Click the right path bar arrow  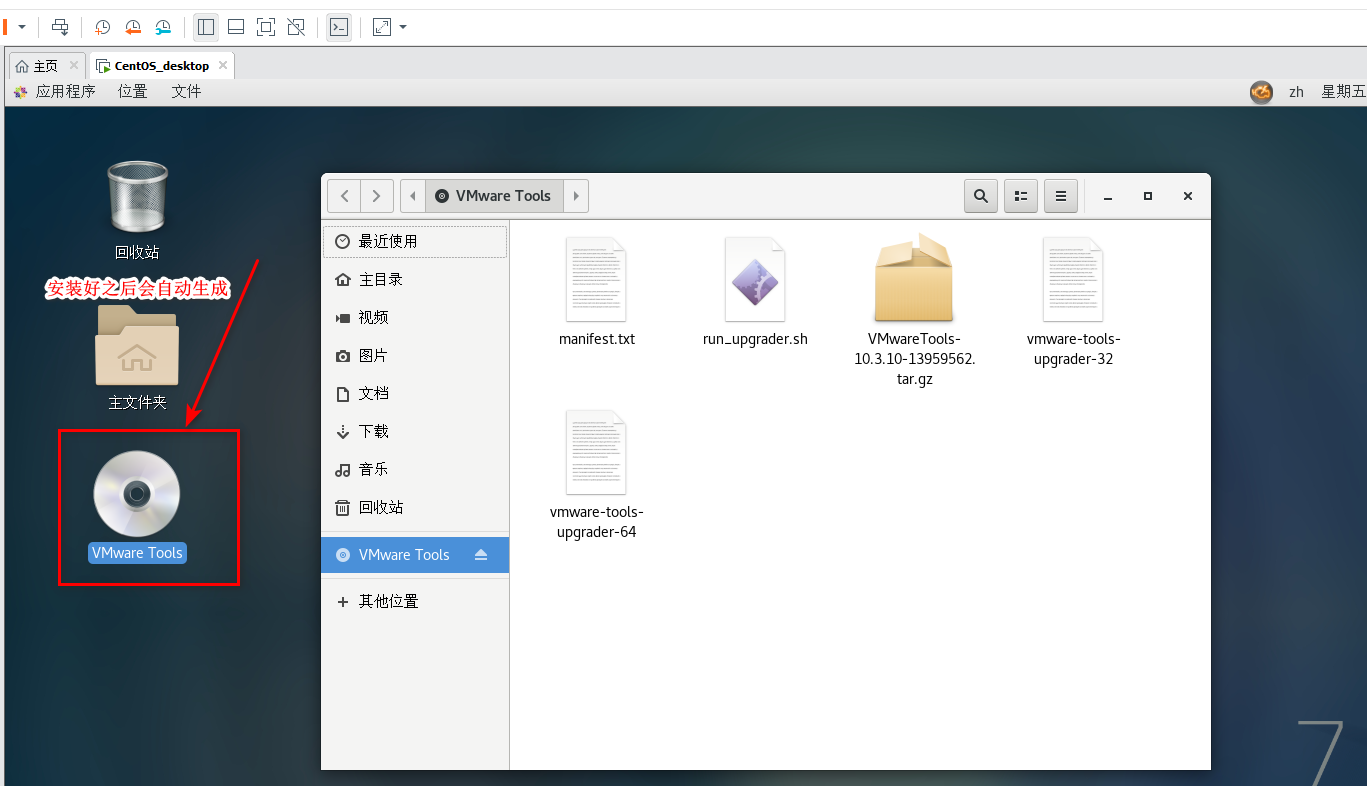point(576,196)
